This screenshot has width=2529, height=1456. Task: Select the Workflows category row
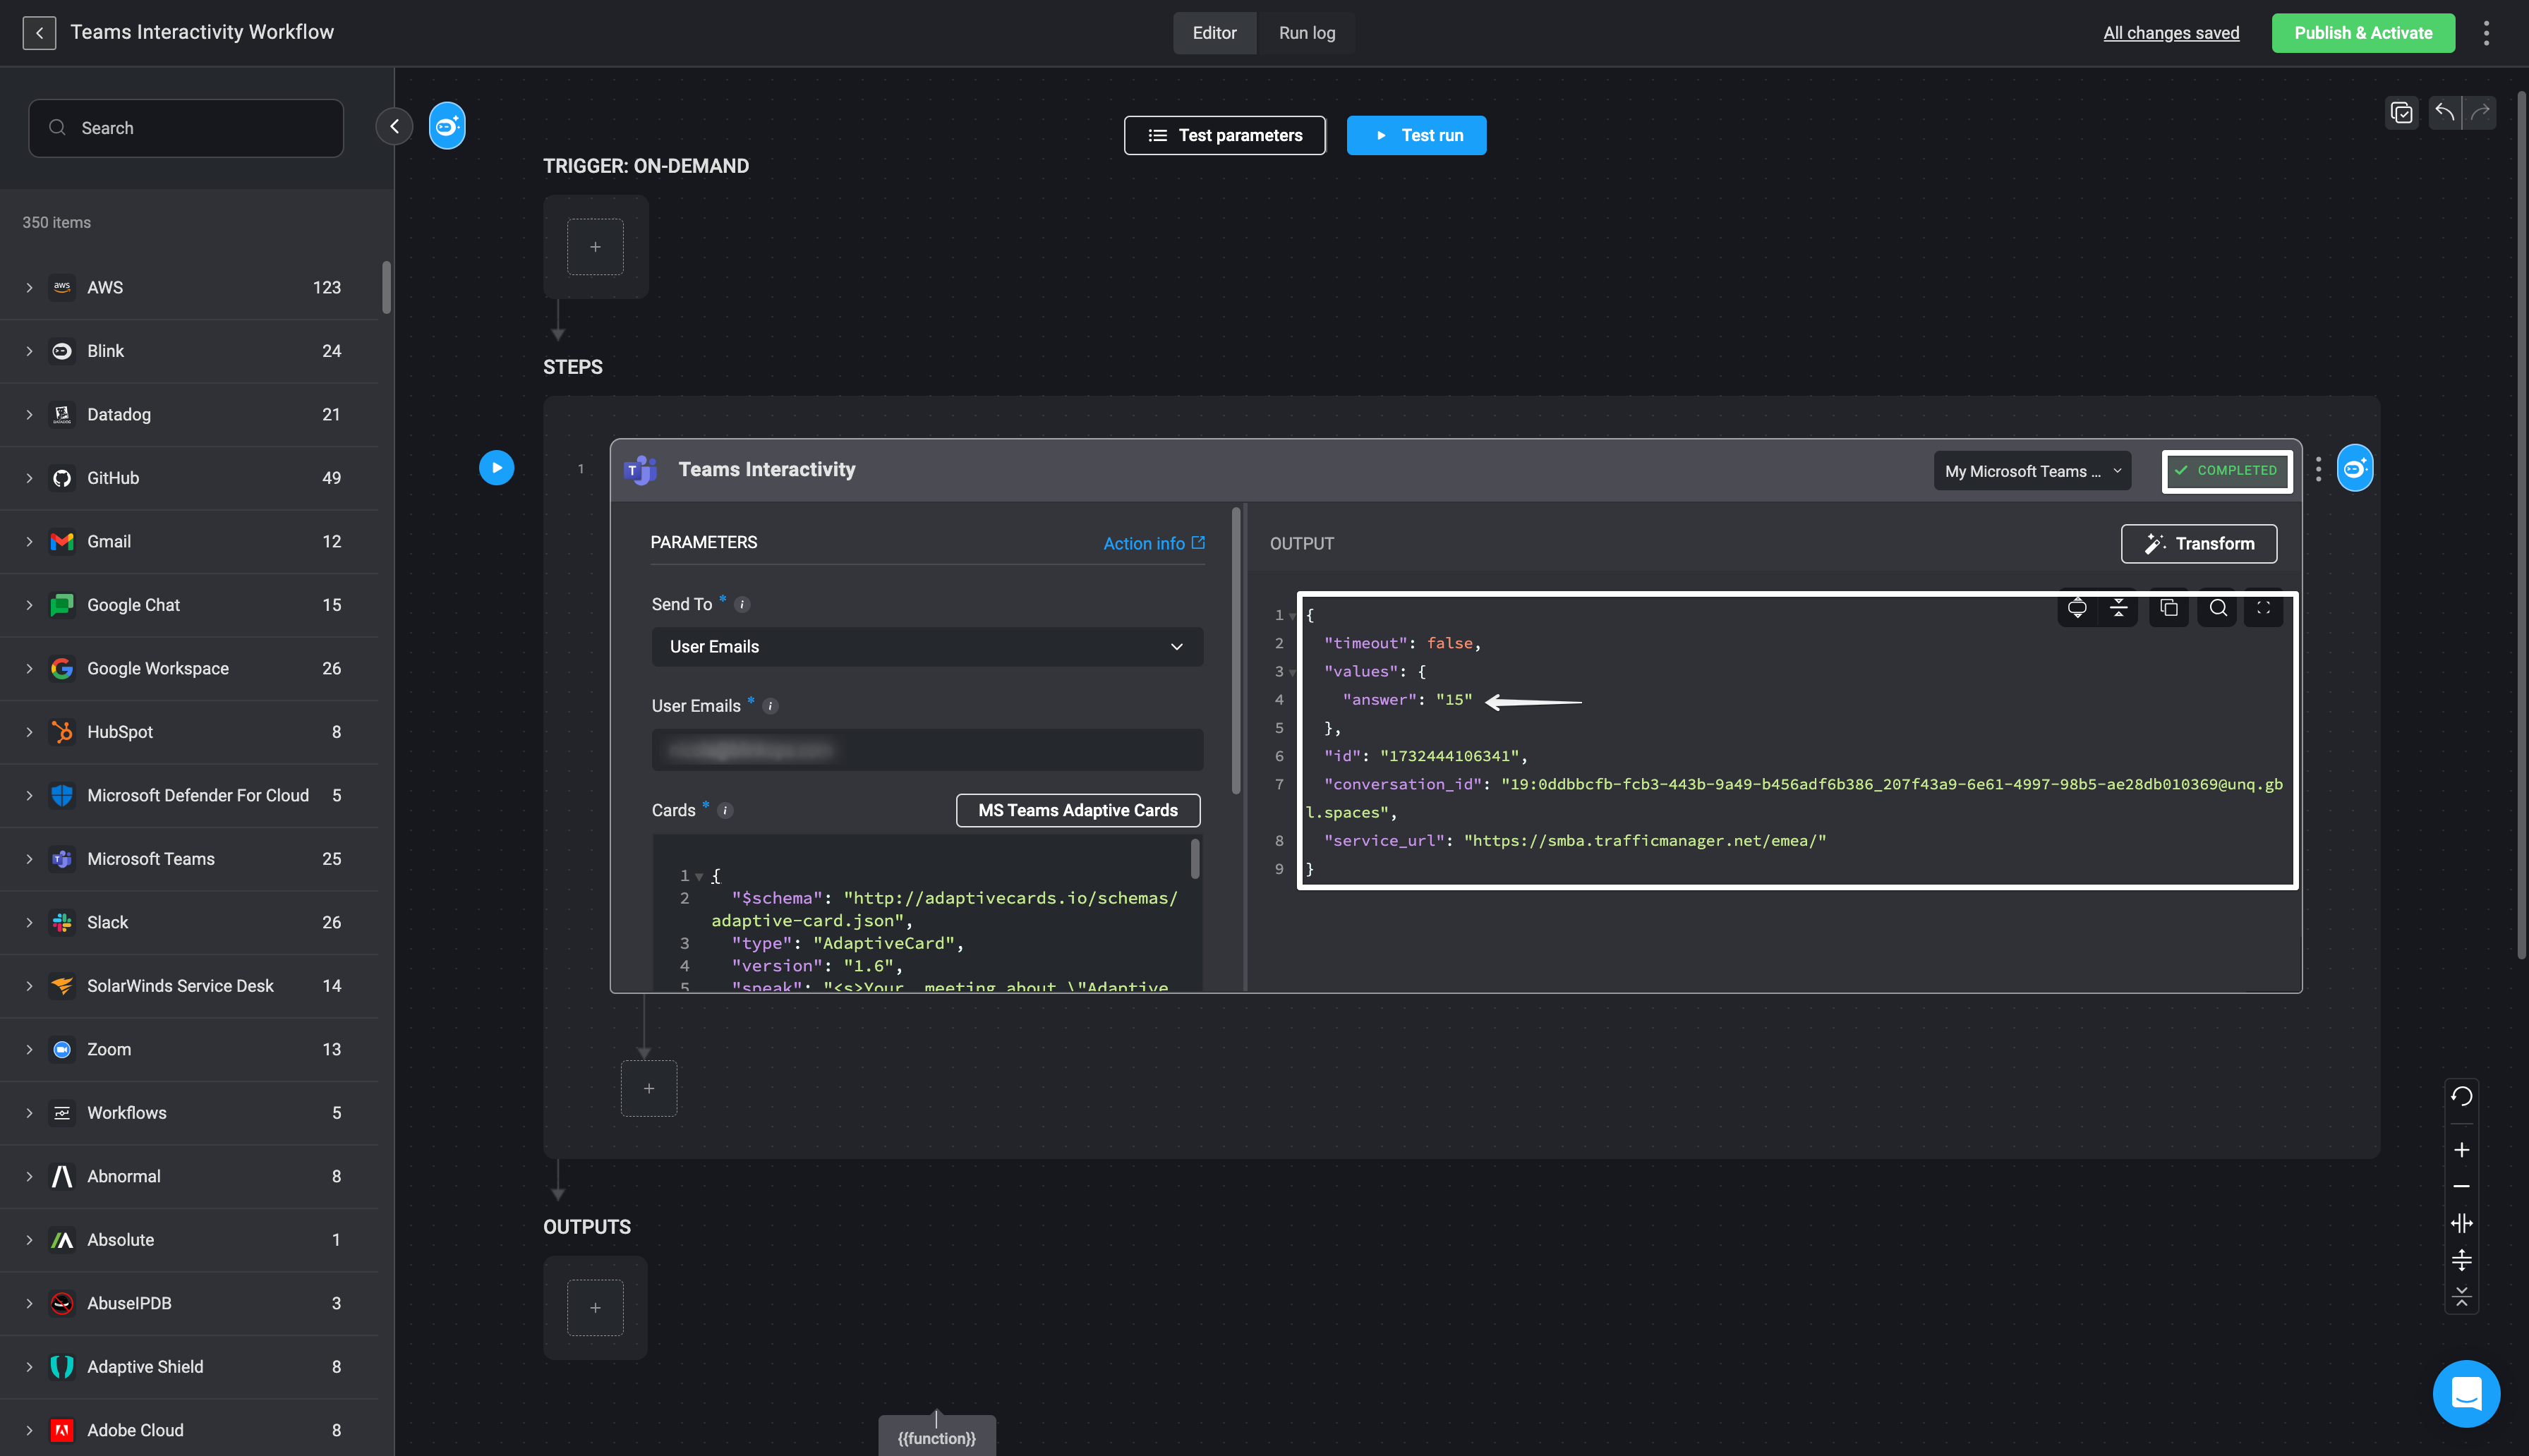pyautogui.click(x=190, y=1113)
